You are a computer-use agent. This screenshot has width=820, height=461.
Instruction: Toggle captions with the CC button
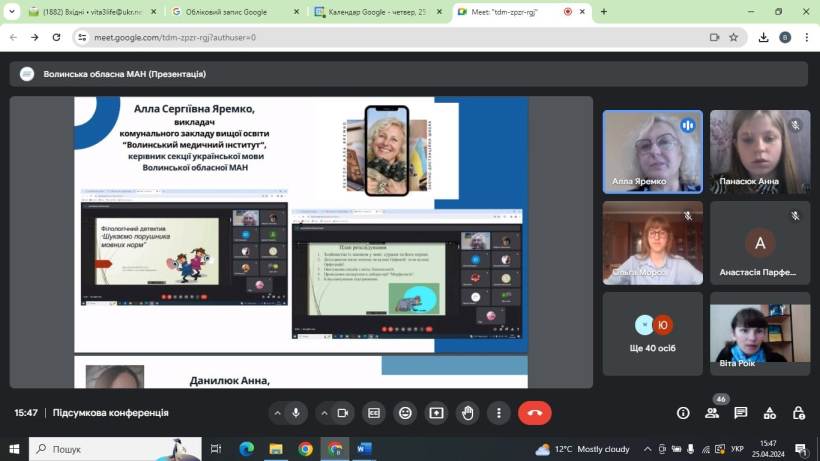[374, 413]
